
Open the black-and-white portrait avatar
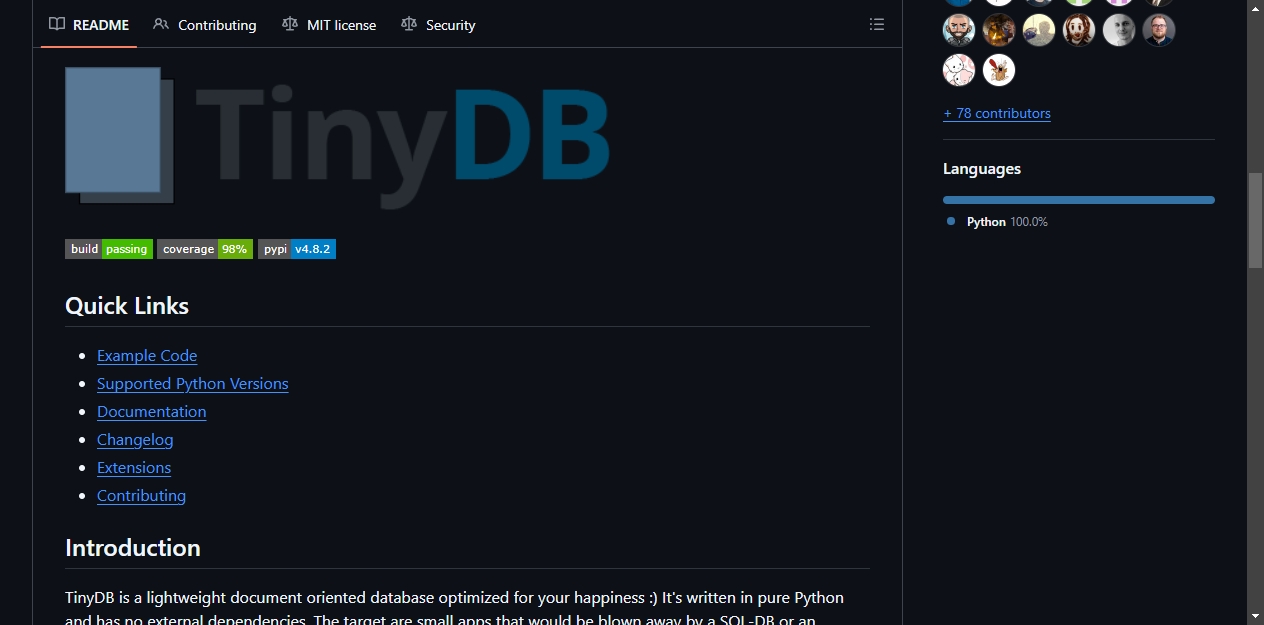pyautogui.click(x=1119, y=30)
